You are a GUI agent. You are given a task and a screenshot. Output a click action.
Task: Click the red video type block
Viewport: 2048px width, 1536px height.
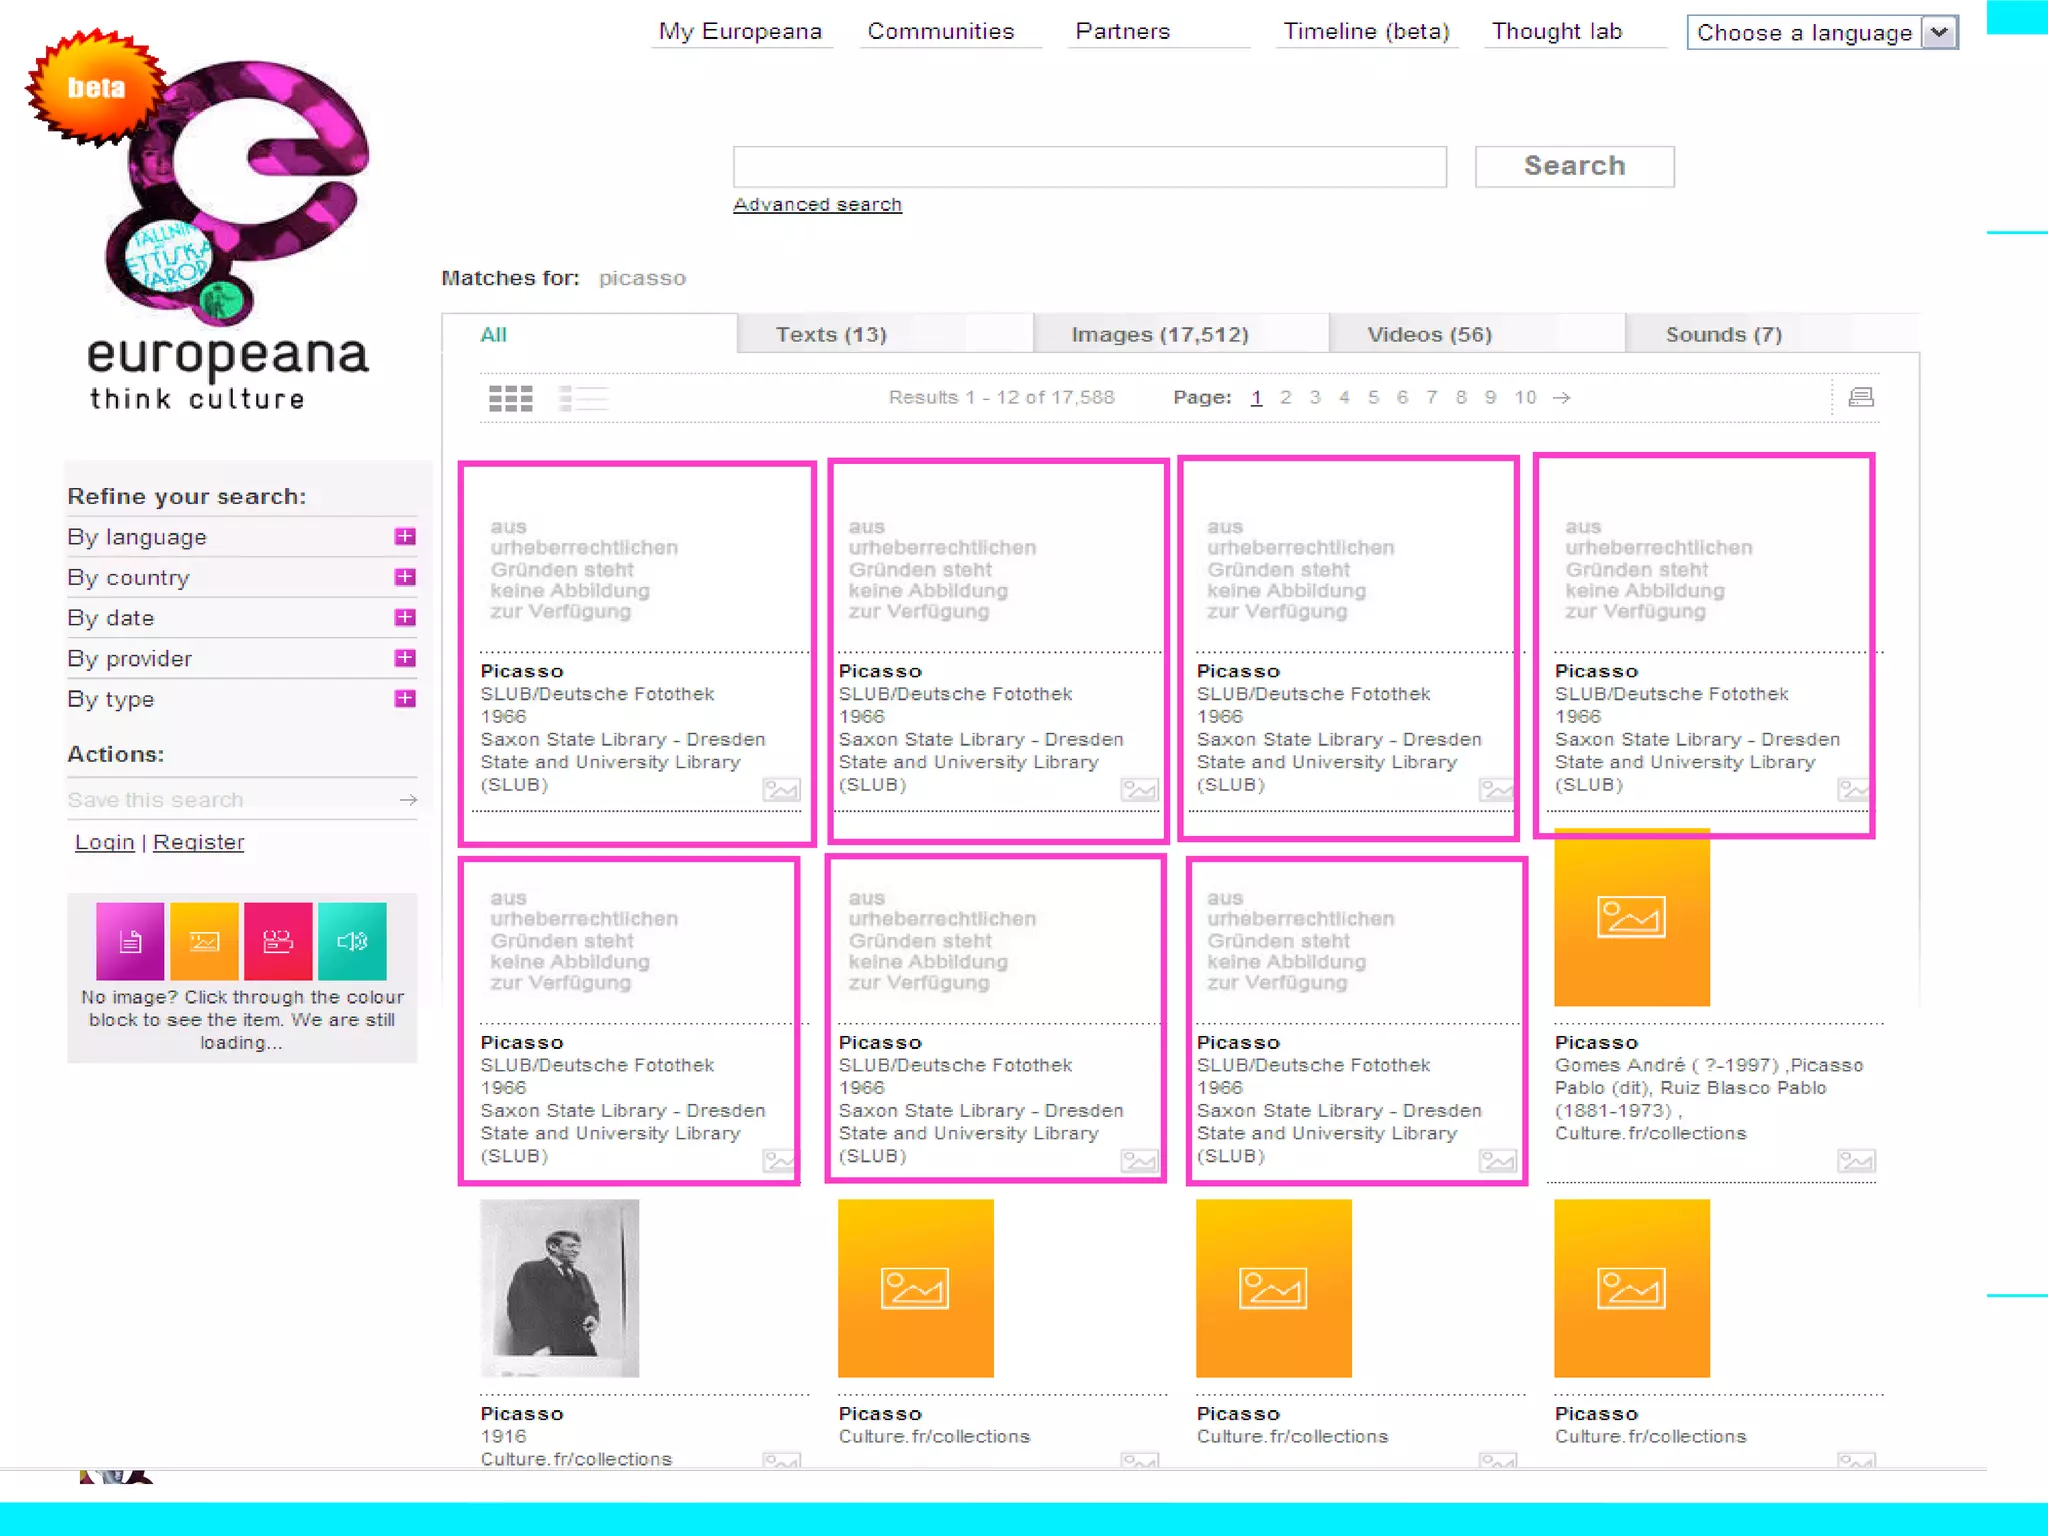278,941
